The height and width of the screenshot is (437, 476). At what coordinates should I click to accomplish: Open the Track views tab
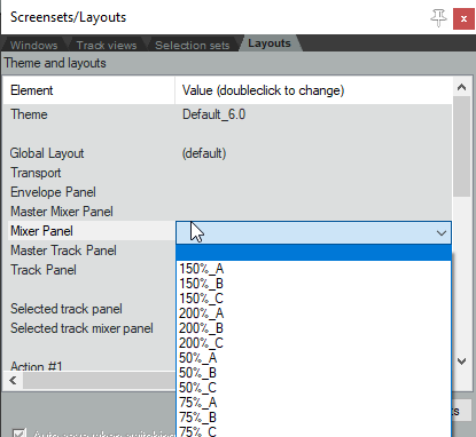(x=106, y=45)
